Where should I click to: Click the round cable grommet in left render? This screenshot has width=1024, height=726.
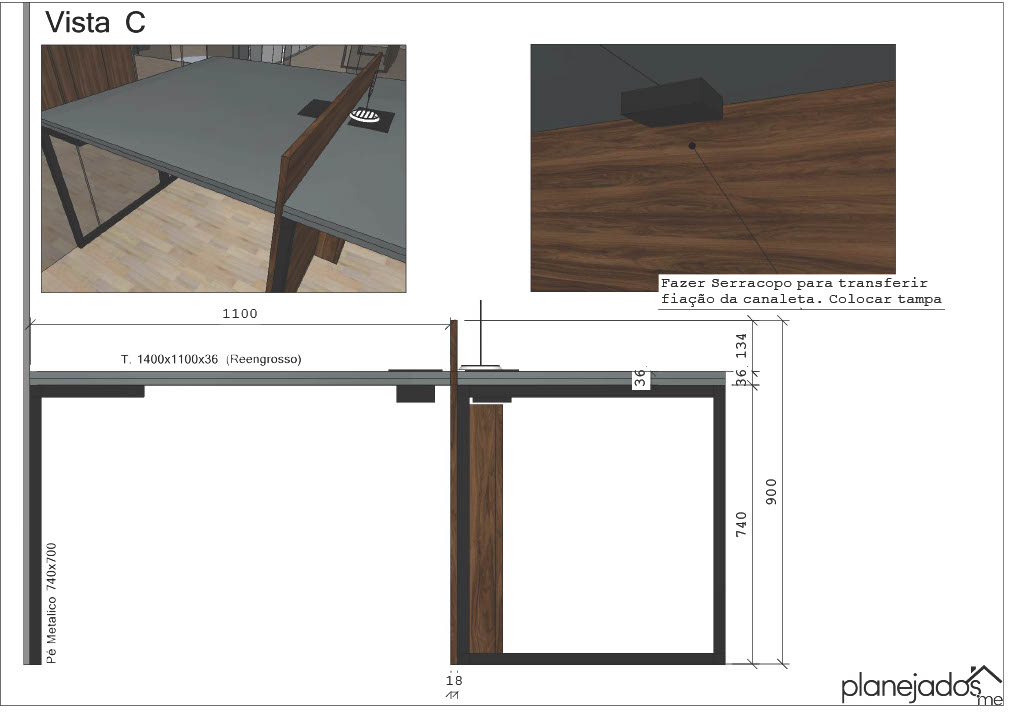pyautogui.click(x=365, y=119)
